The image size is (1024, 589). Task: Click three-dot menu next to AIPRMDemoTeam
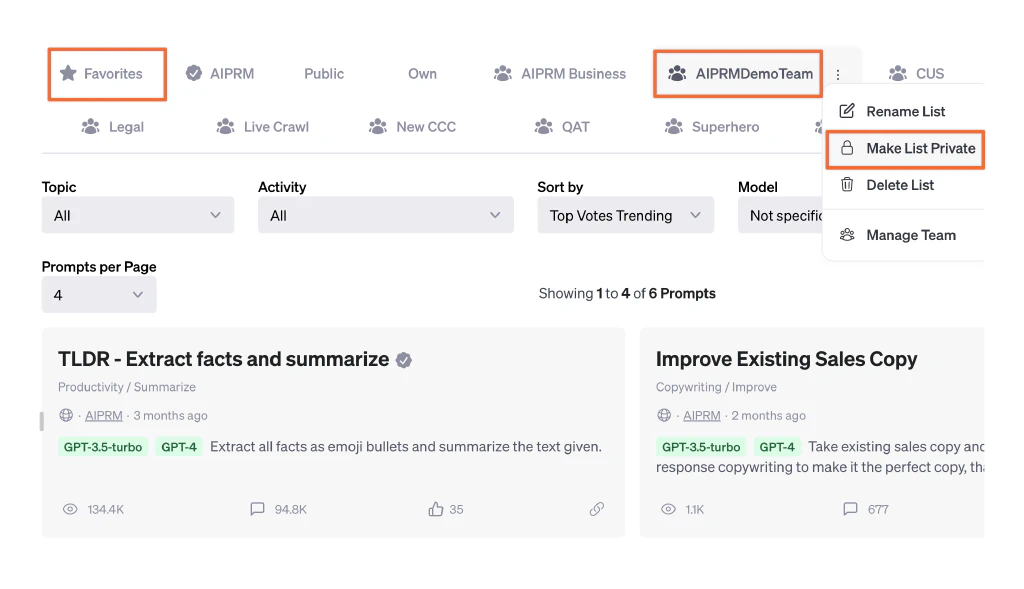(x=838, y=74)
